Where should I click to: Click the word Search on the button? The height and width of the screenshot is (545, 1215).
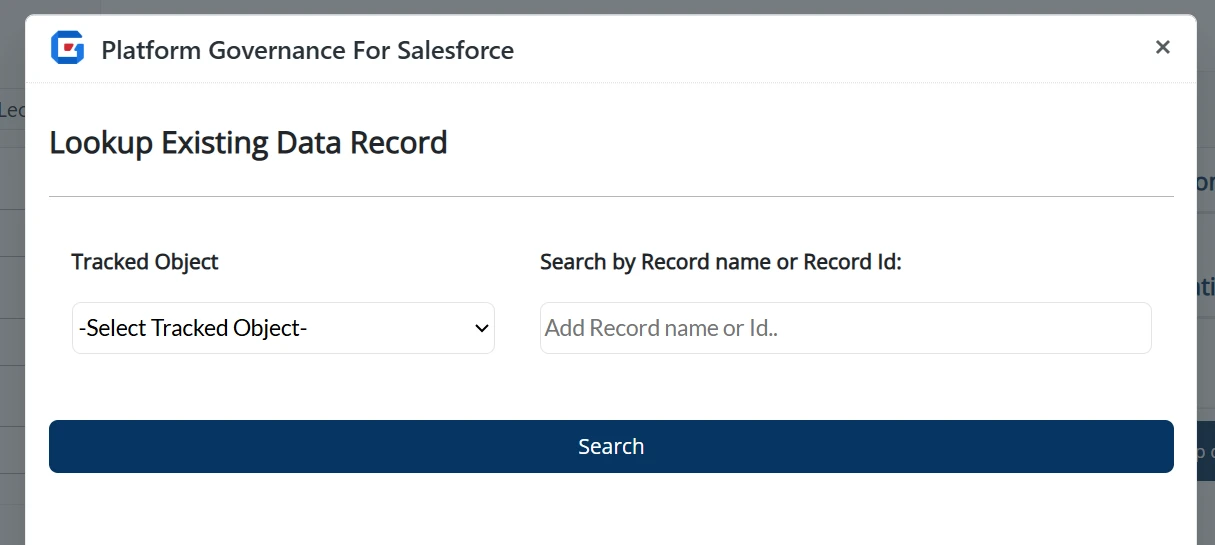[x=611, y=447]
